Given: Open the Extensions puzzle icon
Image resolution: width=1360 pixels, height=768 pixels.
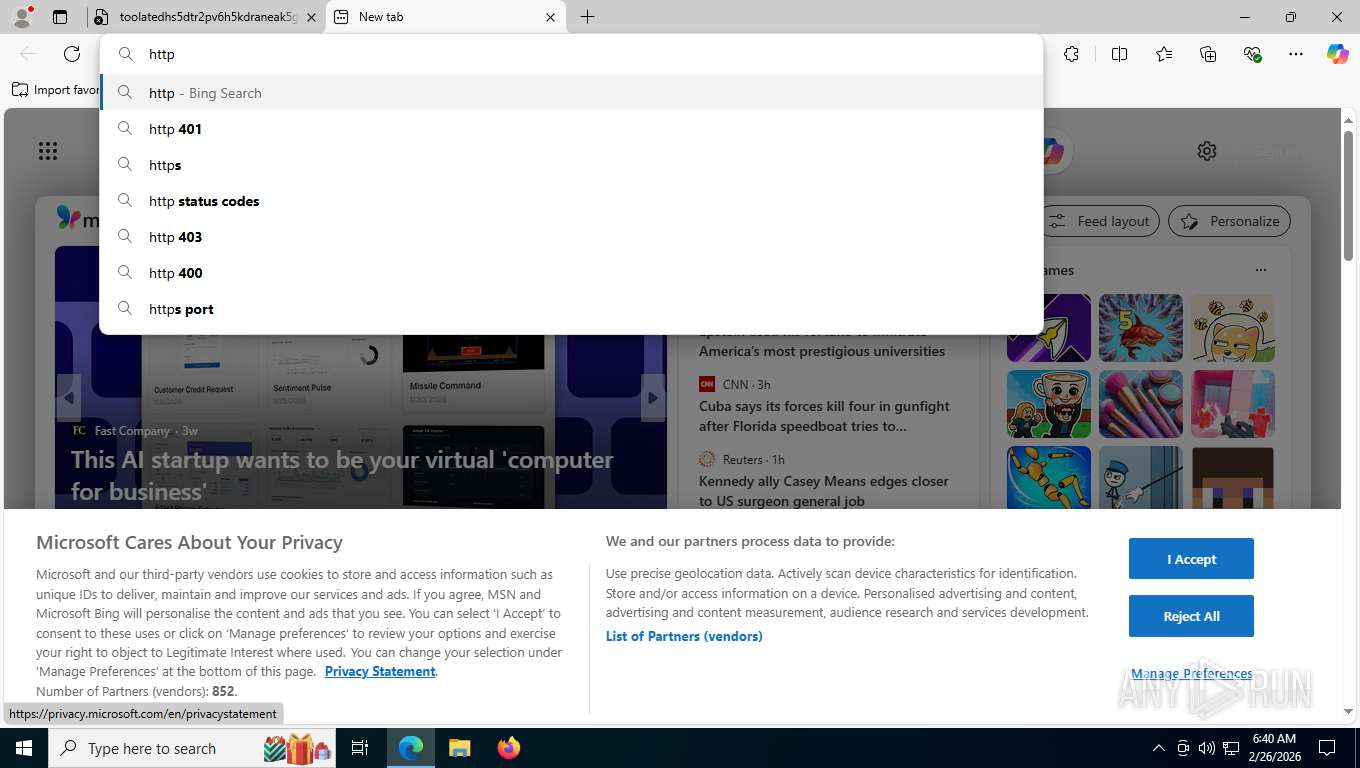Looking at the screenshot, I should point(1071,54).
